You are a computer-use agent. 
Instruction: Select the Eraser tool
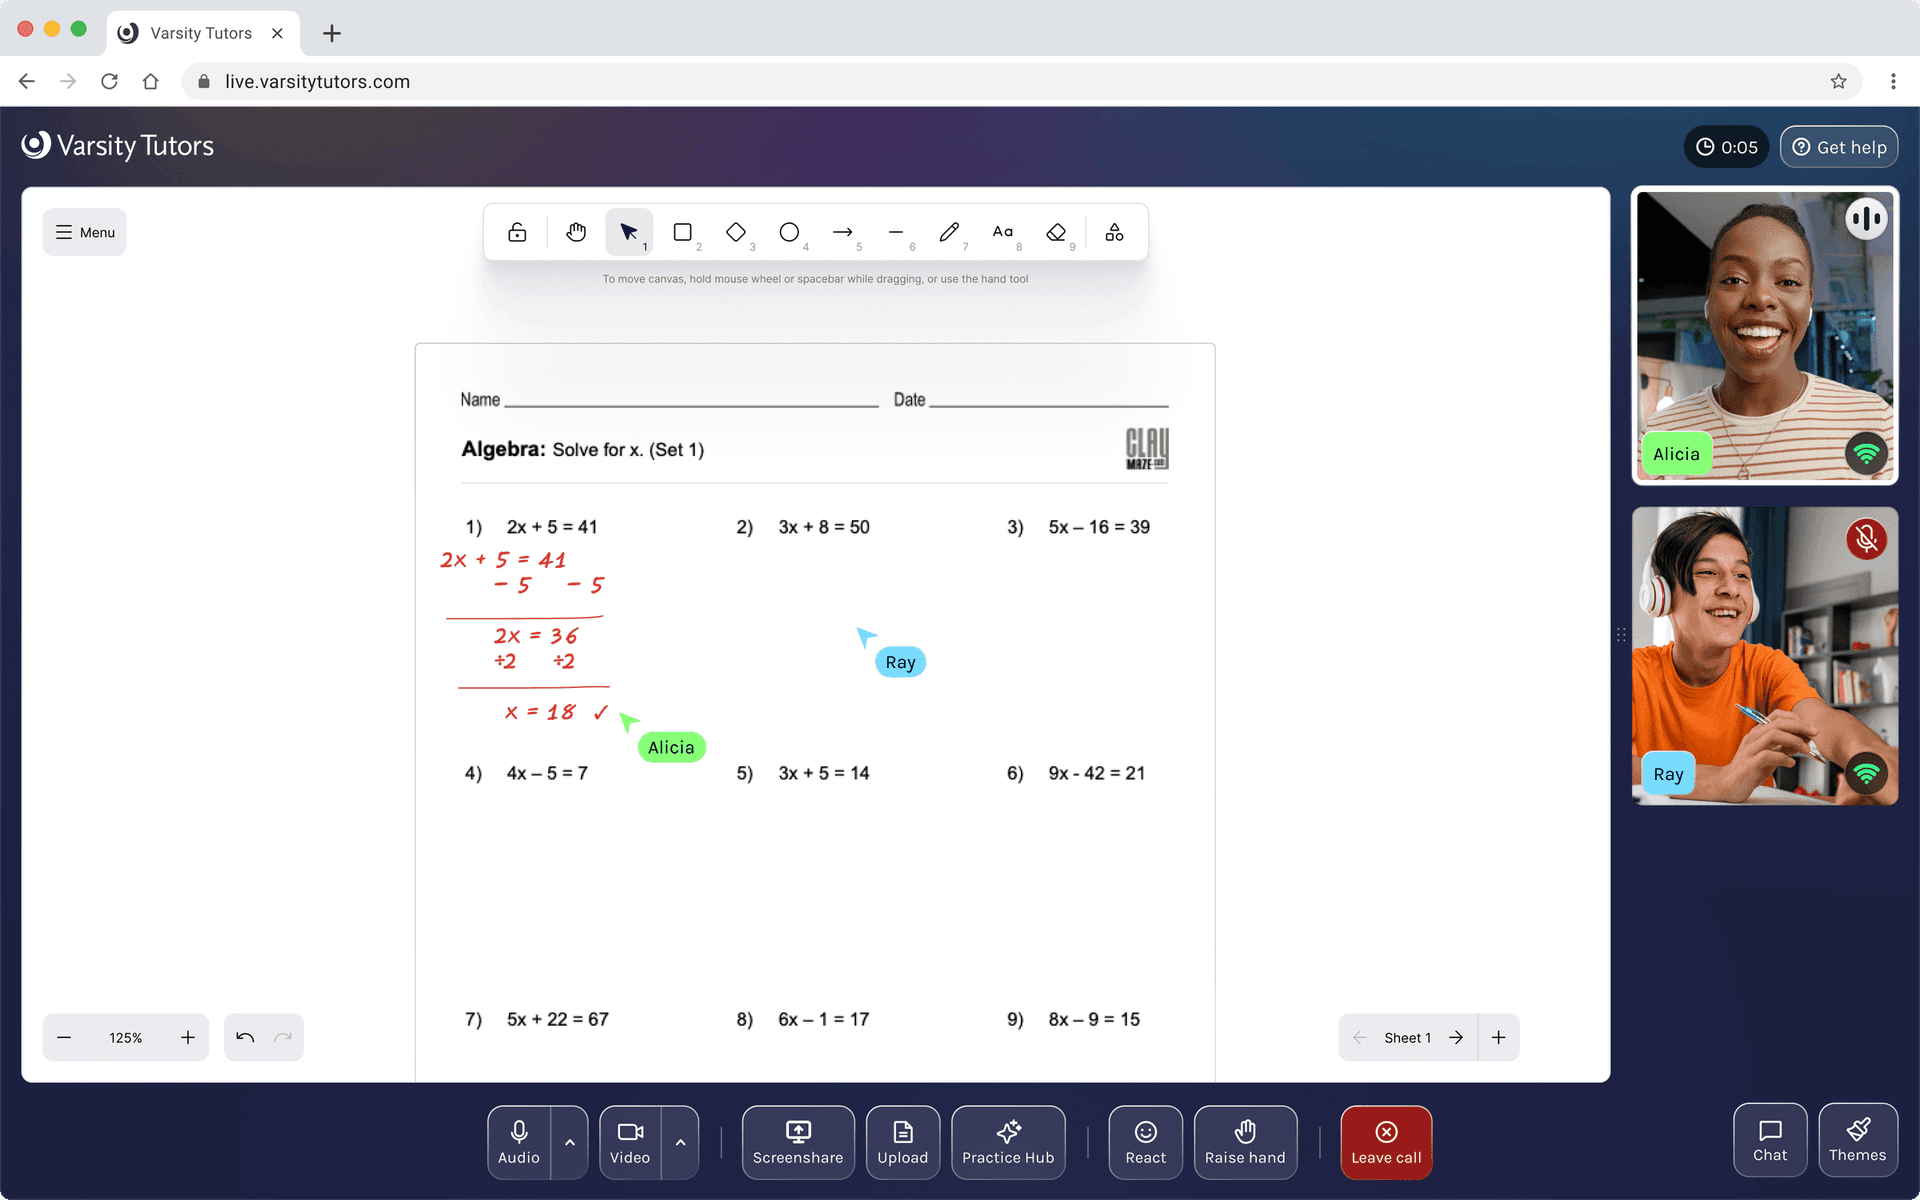(1056, 232)
